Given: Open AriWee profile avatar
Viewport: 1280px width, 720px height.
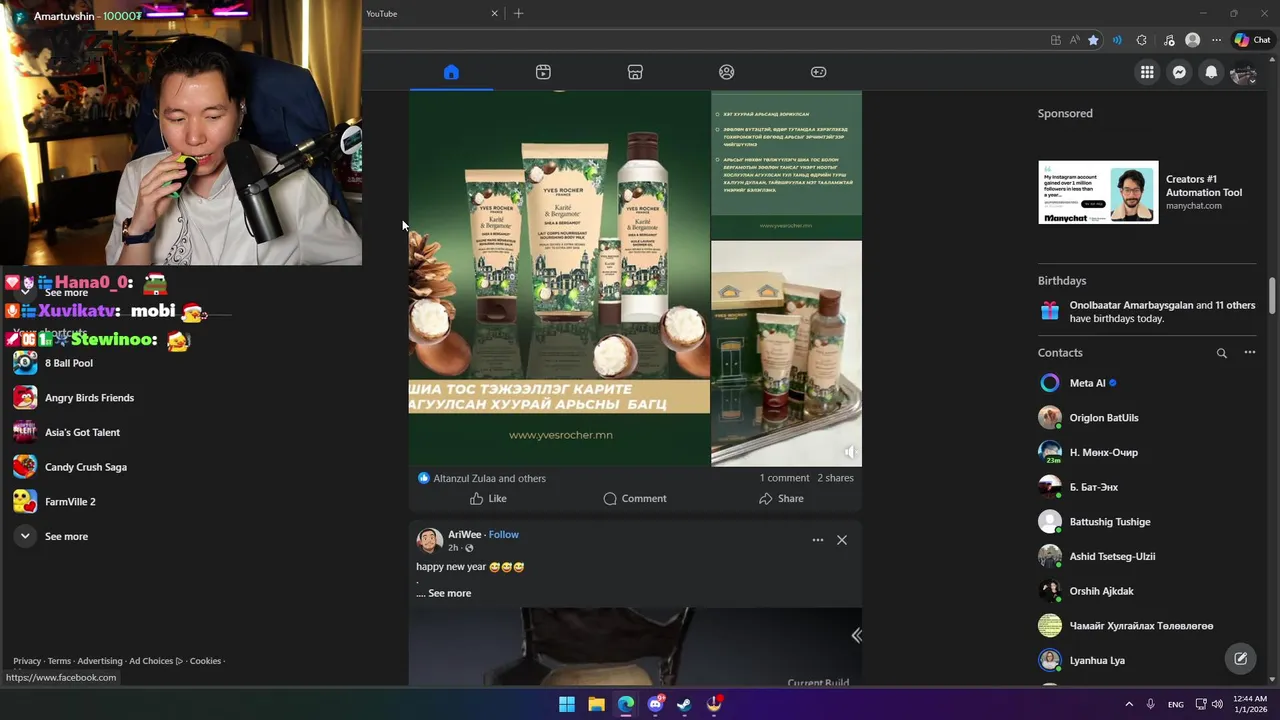Looking at the screenshot, I should 429,541.
